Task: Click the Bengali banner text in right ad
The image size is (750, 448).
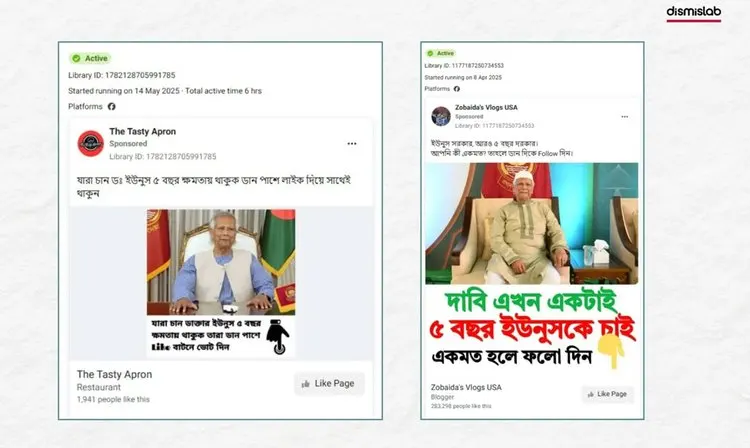Action: click(531, 329)
